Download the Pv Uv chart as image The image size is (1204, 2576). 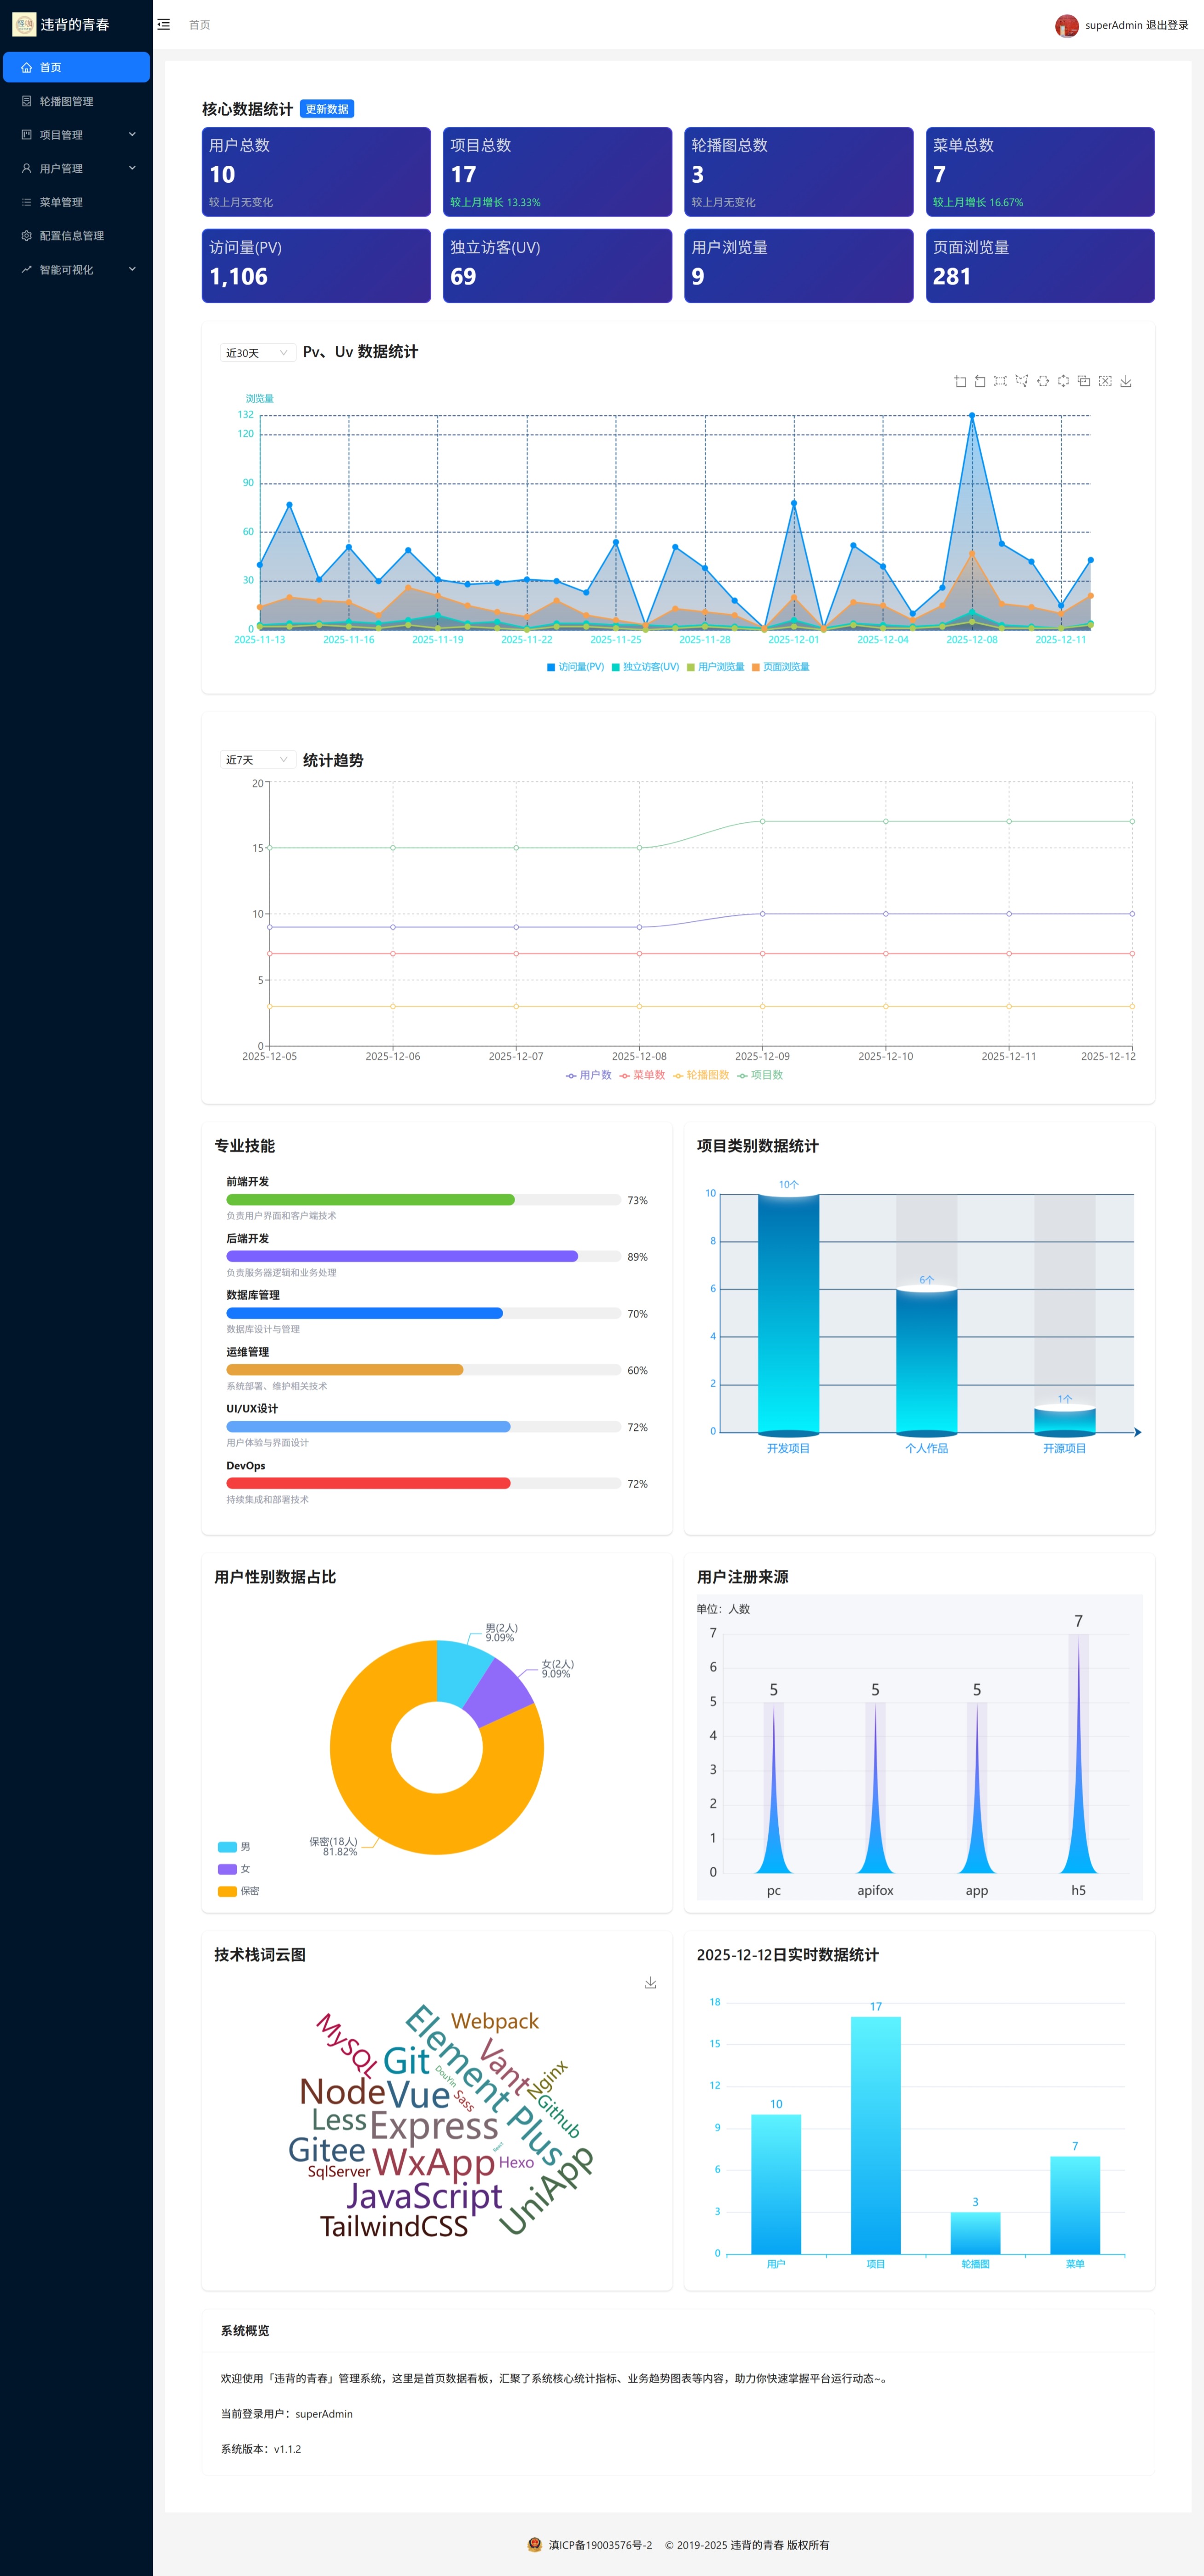coord(1126,381)
